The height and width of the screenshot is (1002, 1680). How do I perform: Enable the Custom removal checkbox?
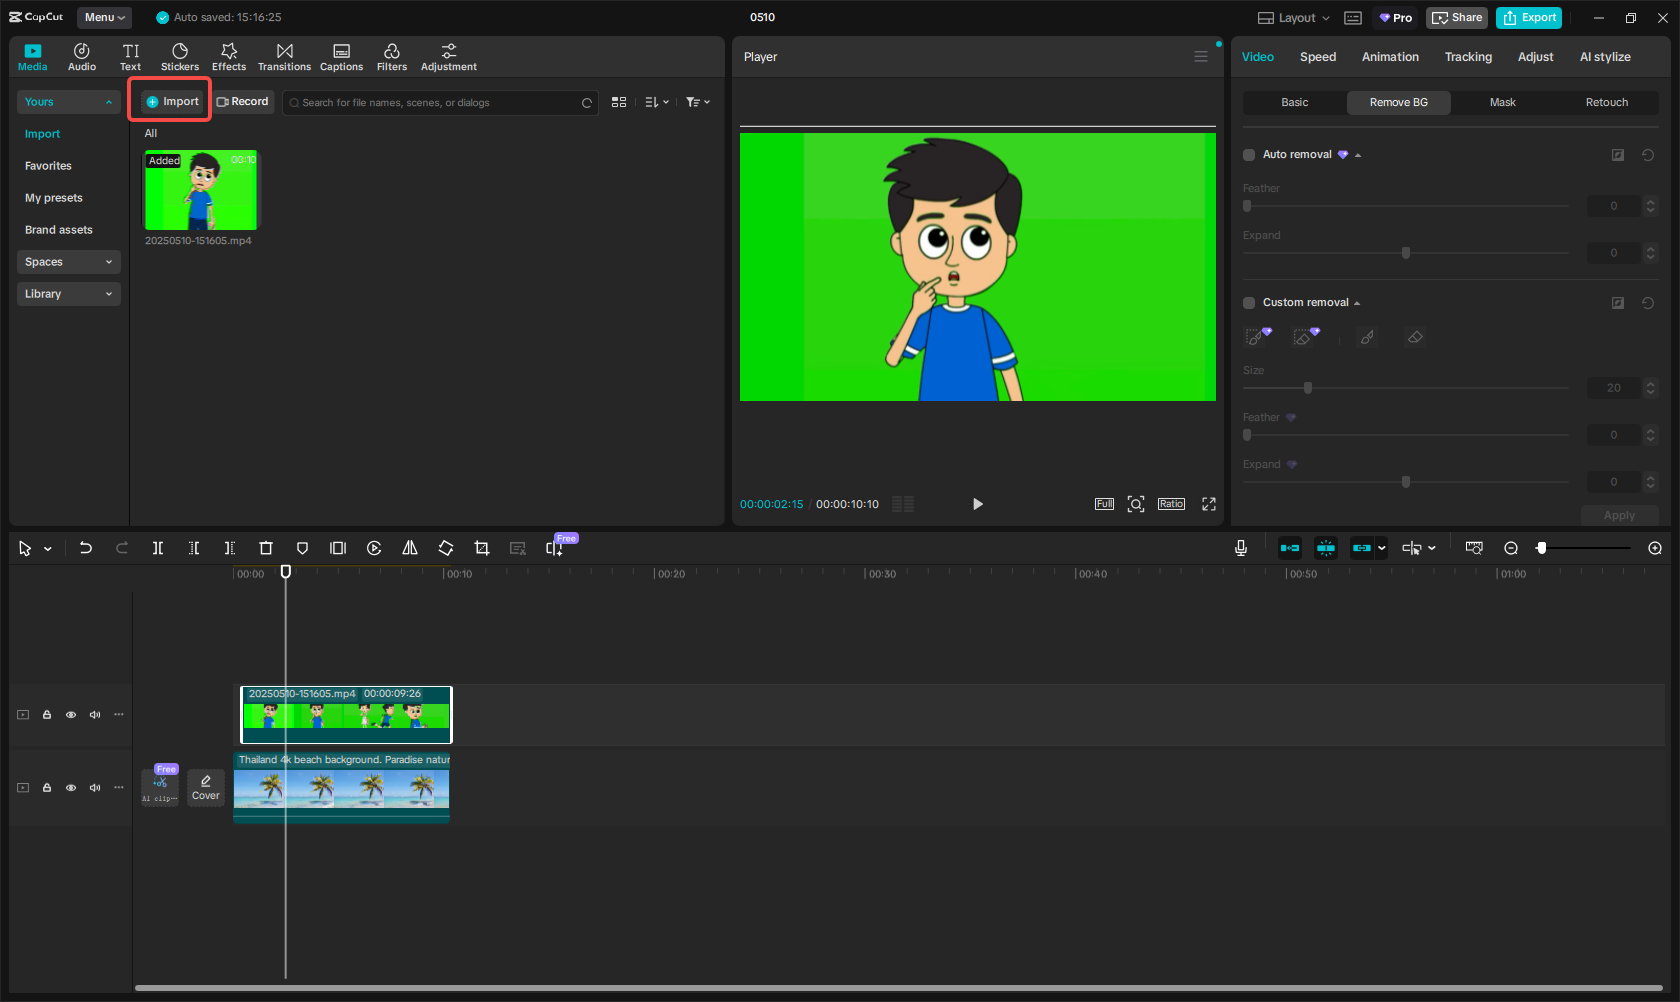click(x=1248, y=302)
